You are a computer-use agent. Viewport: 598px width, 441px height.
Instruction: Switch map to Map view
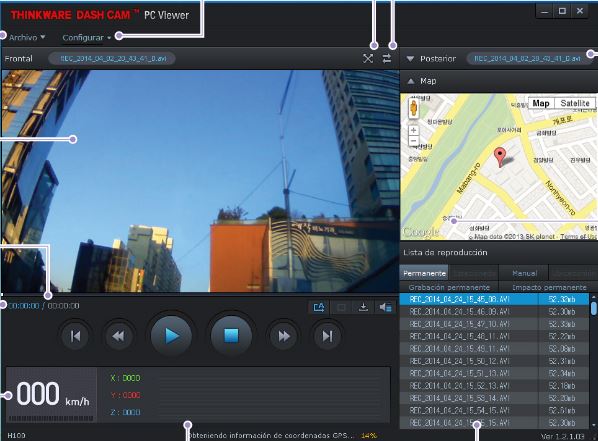541,103
